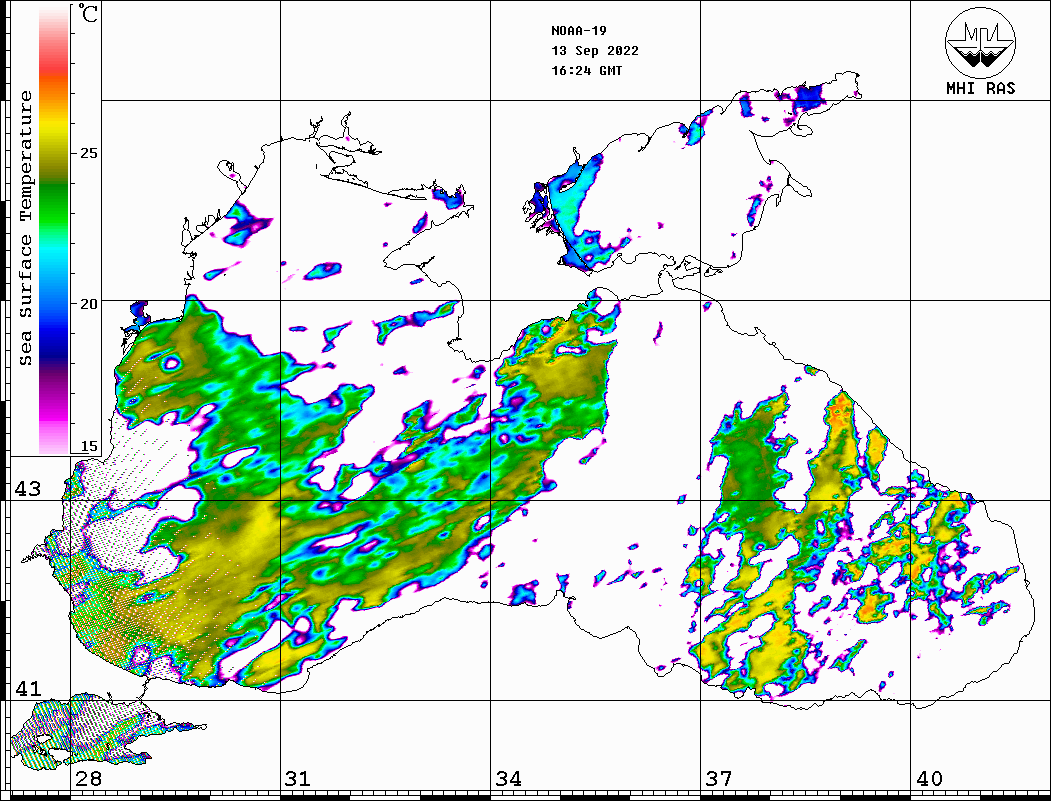Click the longitude label '37'

pyautogui.click(x=719, y=778)
